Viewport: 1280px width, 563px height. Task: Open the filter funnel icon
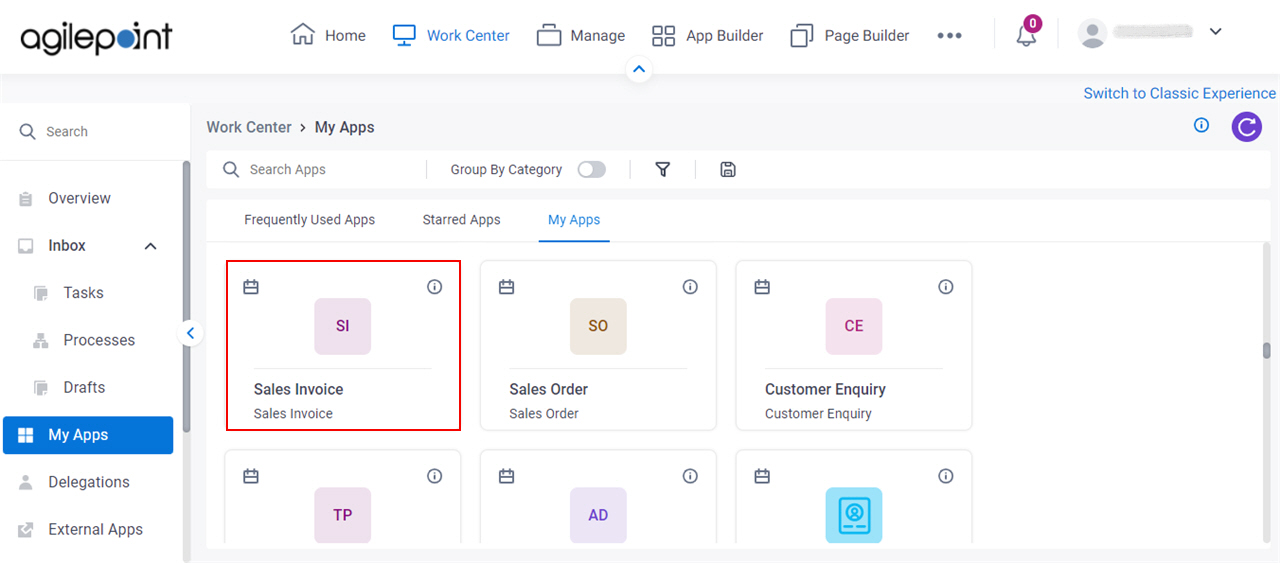click(662, 169)
